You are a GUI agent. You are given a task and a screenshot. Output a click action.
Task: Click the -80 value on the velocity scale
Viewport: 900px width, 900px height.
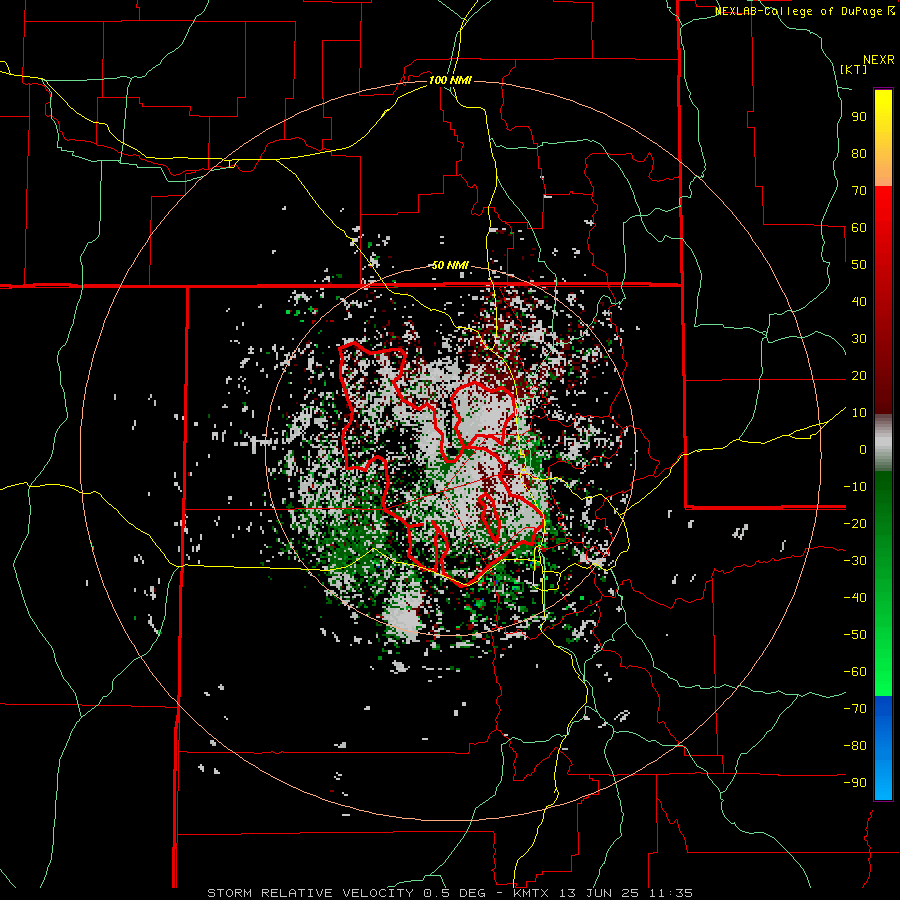(855, 746)
